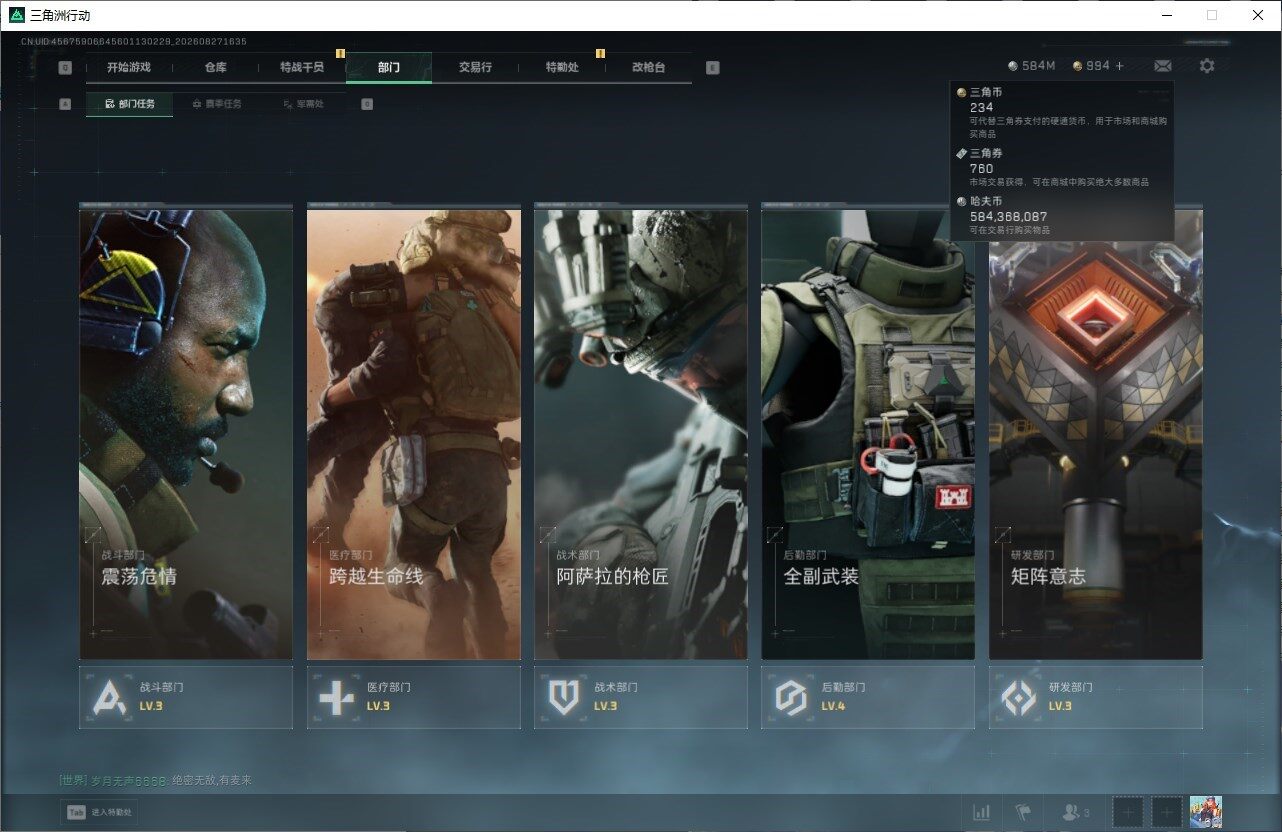Click the squad plus slot beside the avatar
Image resolution: width=1282 pixels, height=832 pixels.
pos(1167,812)
